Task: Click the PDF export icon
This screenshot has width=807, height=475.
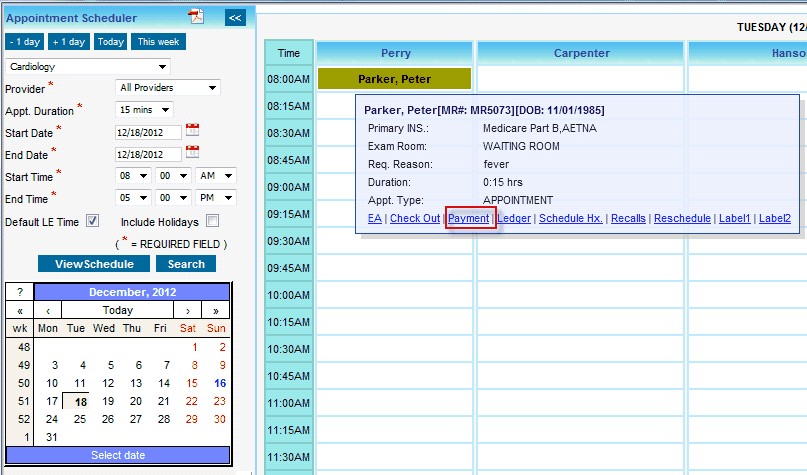Action: click(x=197, y=16)
